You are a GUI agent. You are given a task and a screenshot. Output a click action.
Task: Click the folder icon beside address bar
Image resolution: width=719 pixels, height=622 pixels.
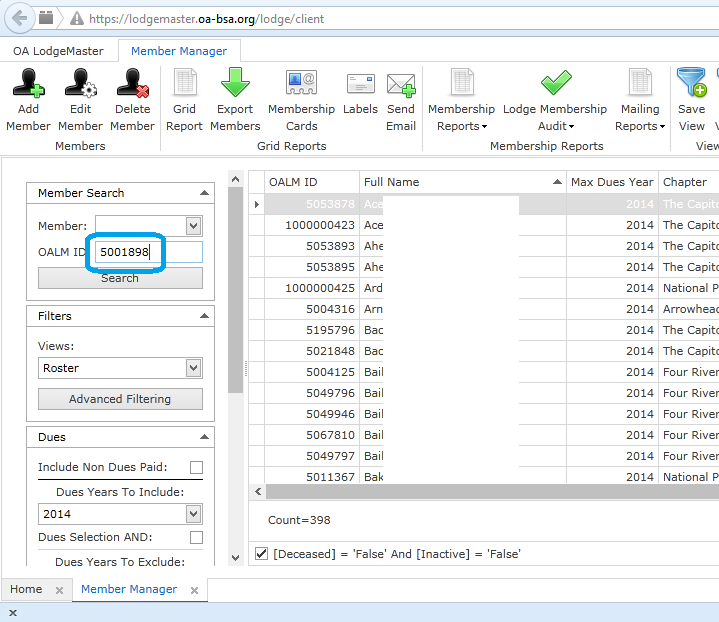tap(46, 18)
